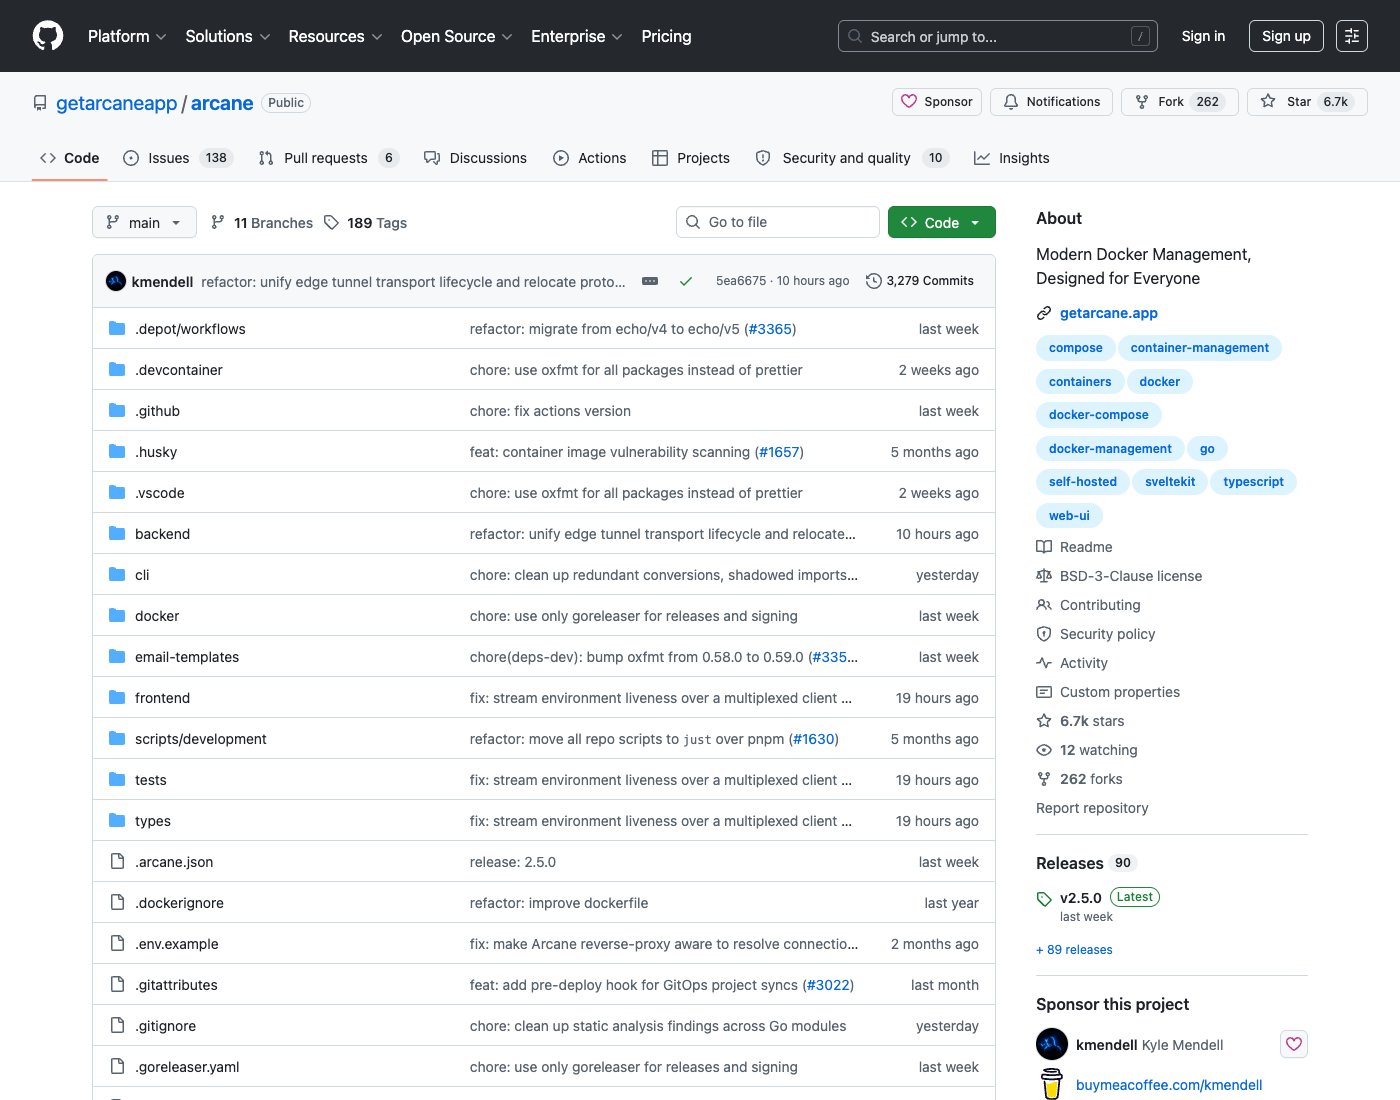
Task: Open the Security and quality tab
Action: 851,158
